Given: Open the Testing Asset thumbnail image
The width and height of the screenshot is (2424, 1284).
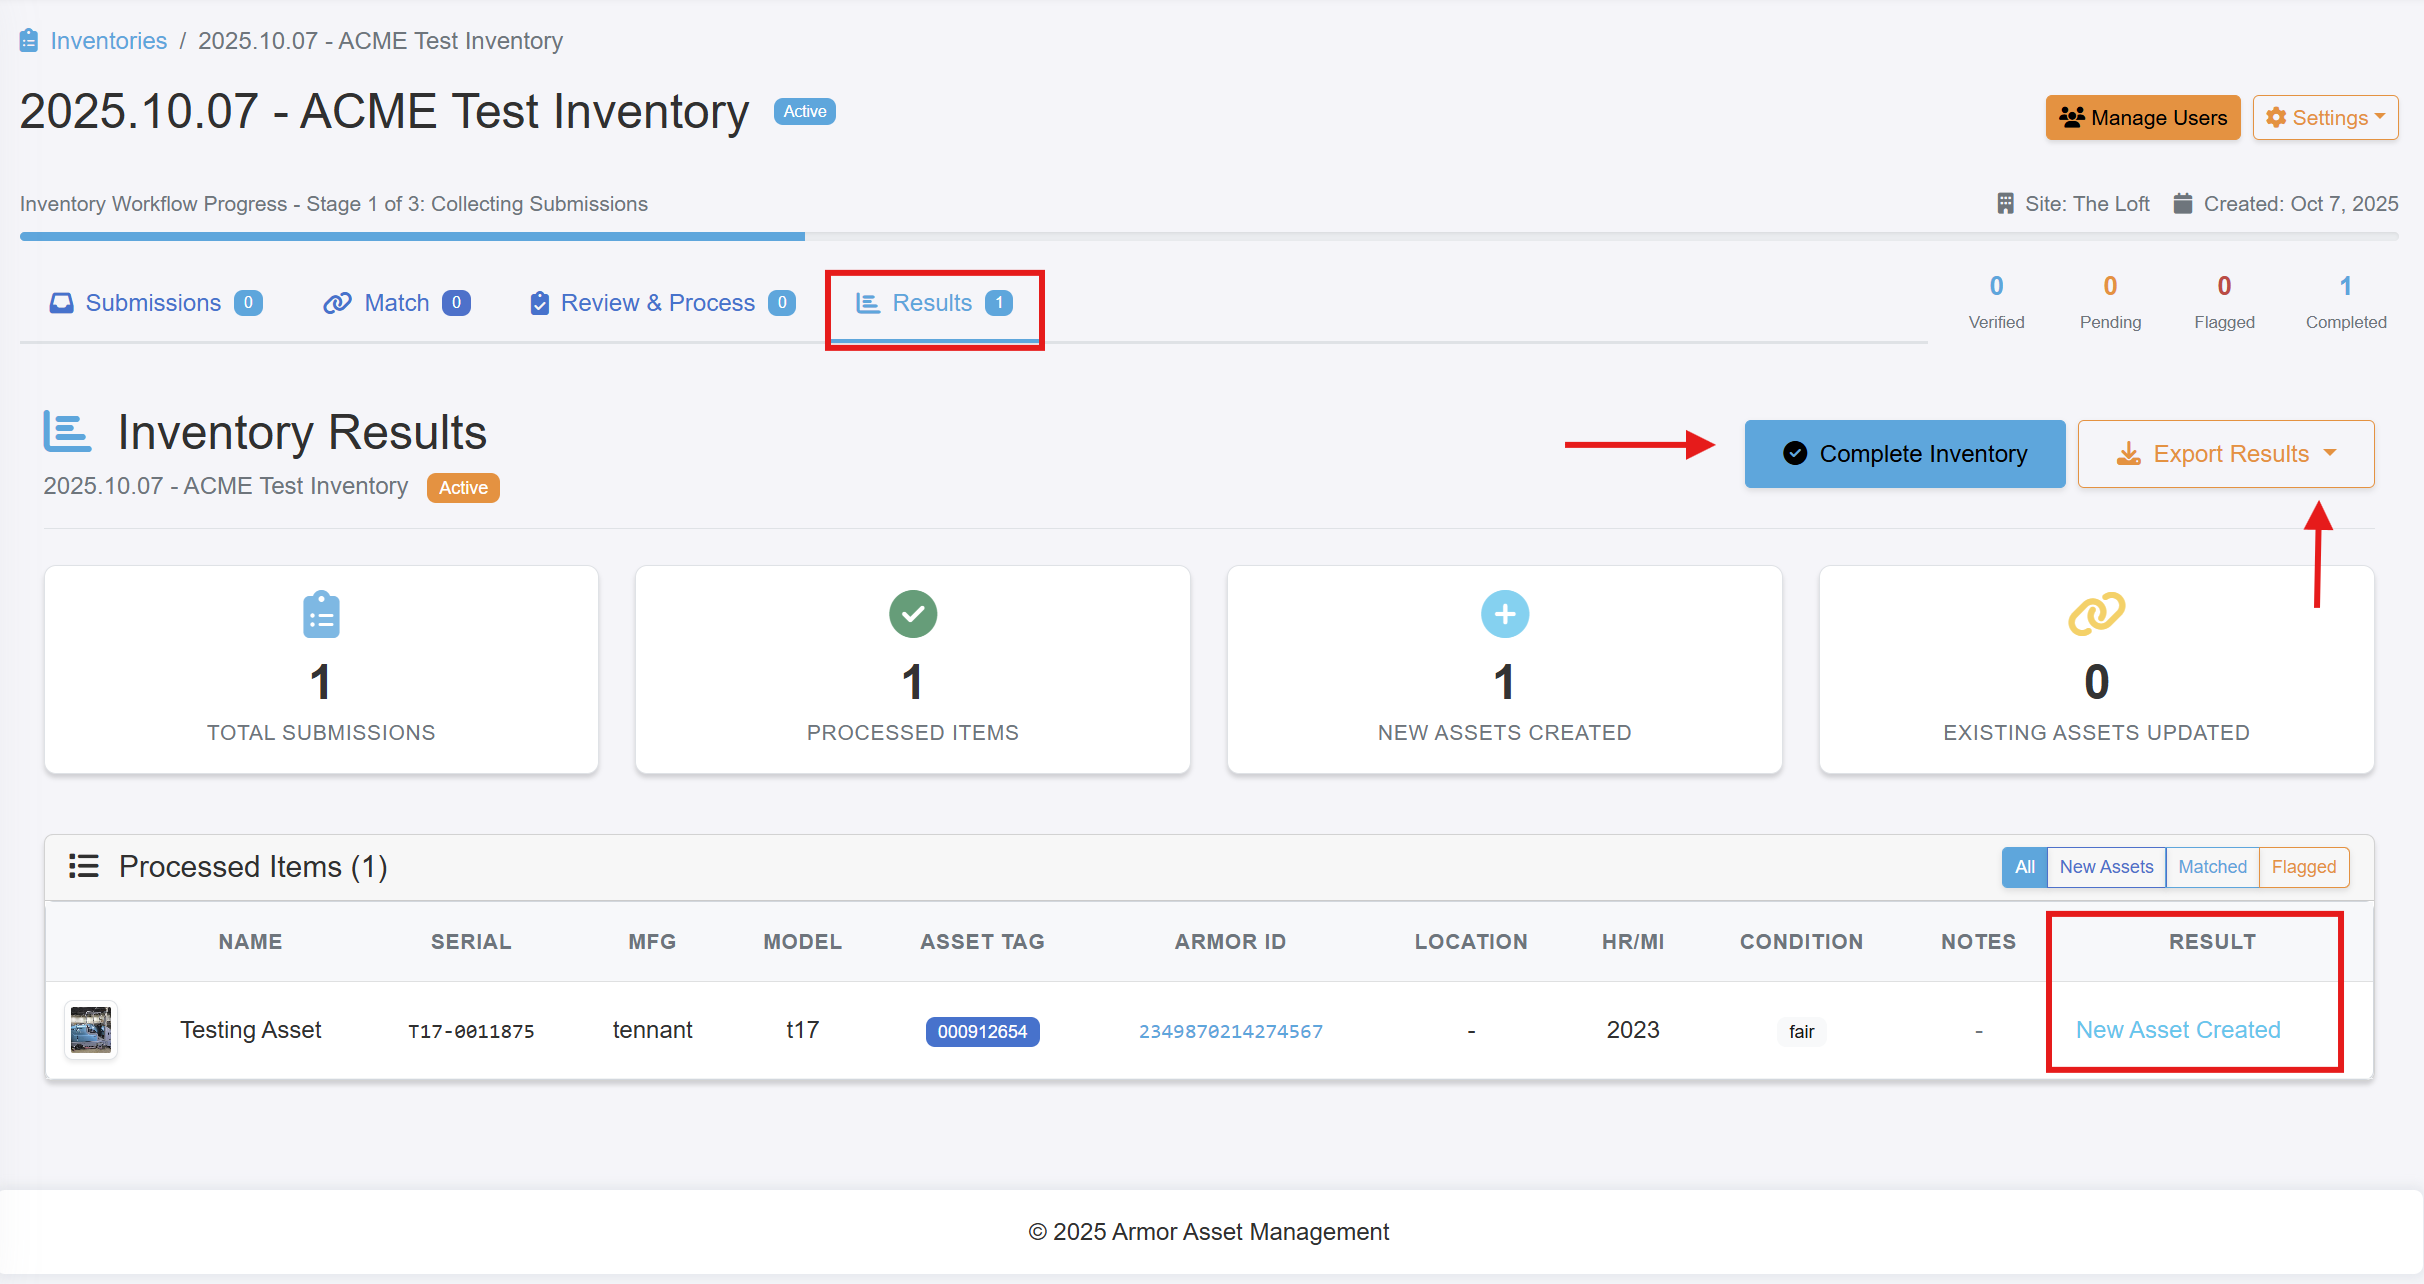Looking at the screenshot, I should tap(91, 1029).
